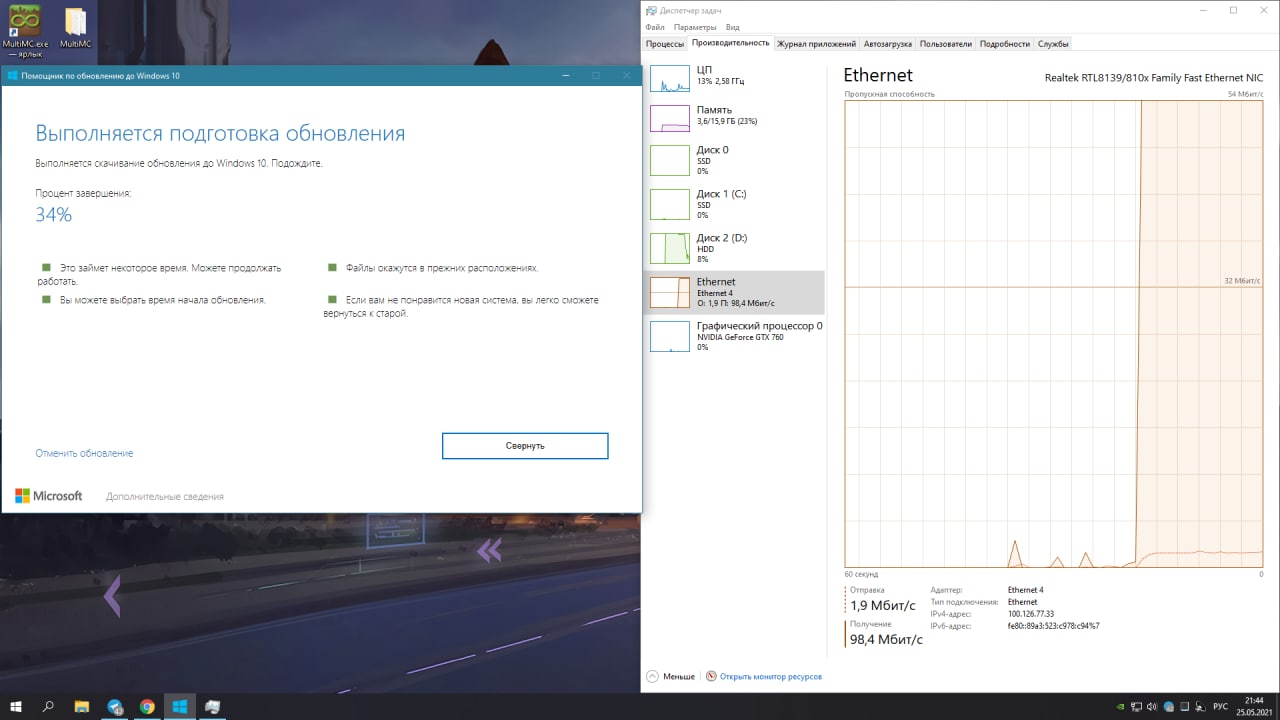Switch to Производительность tab

click(x=731, y=43)
